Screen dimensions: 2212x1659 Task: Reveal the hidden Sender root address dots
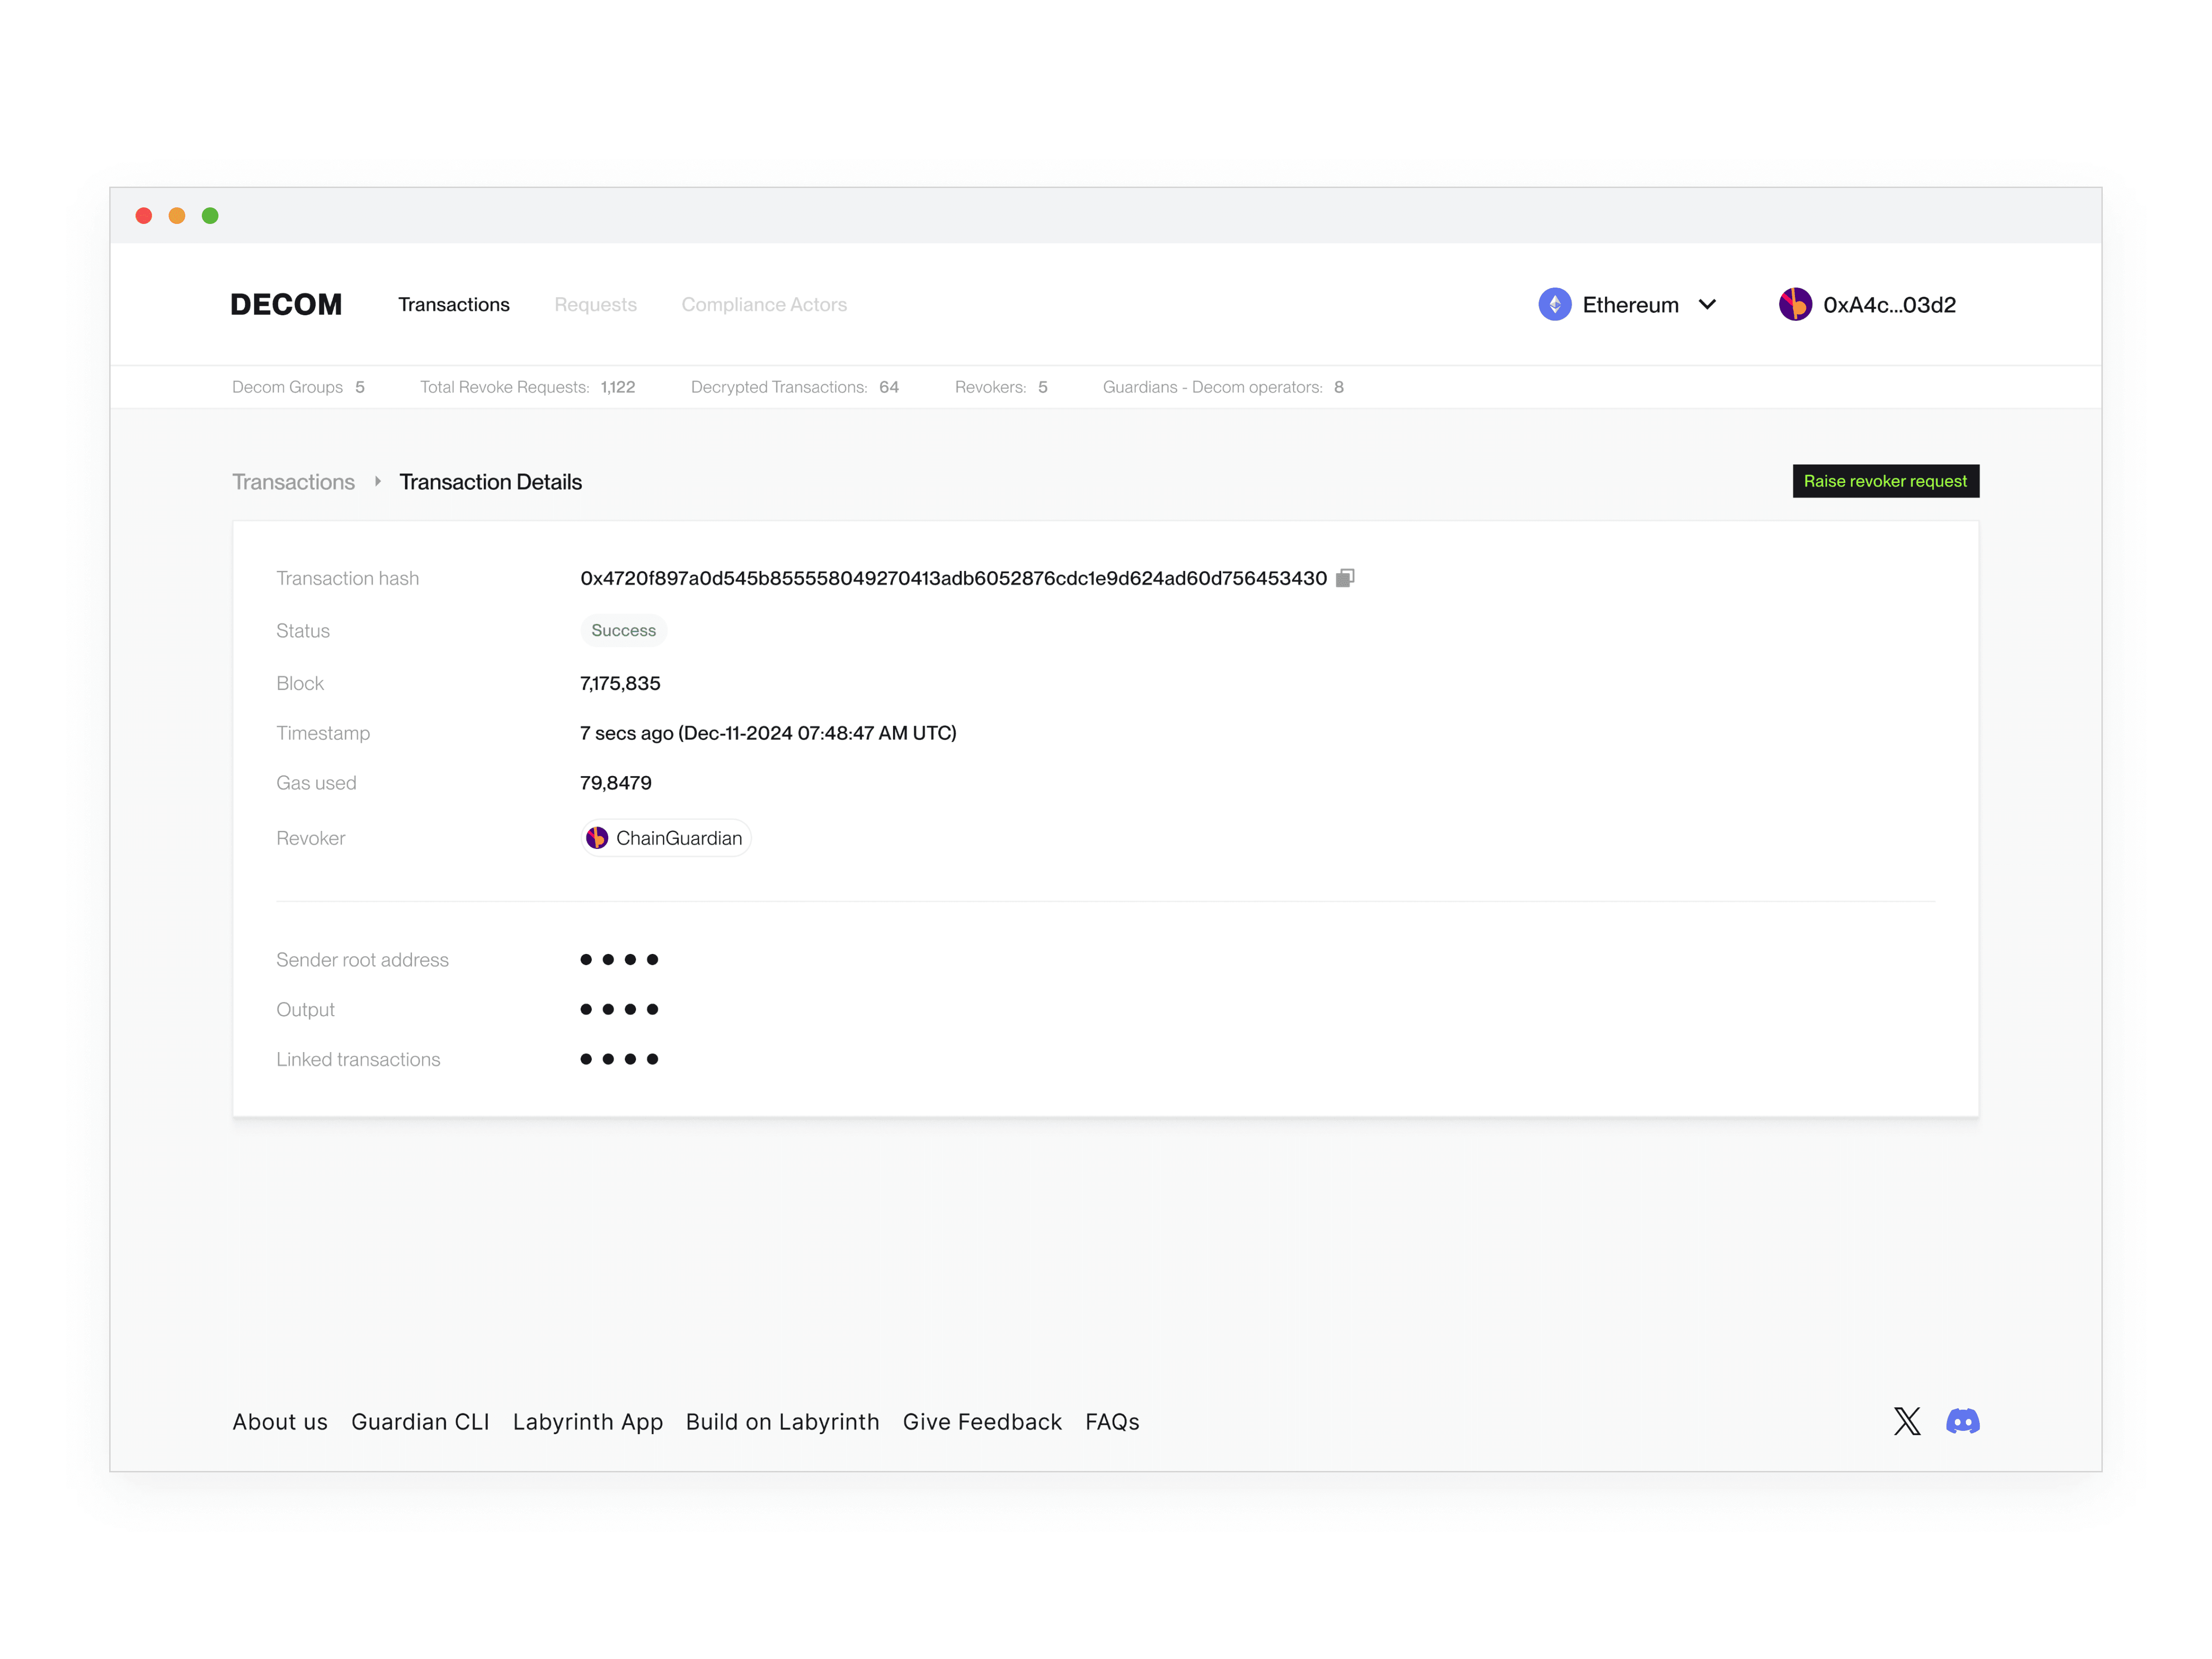[x=619, y=959]
